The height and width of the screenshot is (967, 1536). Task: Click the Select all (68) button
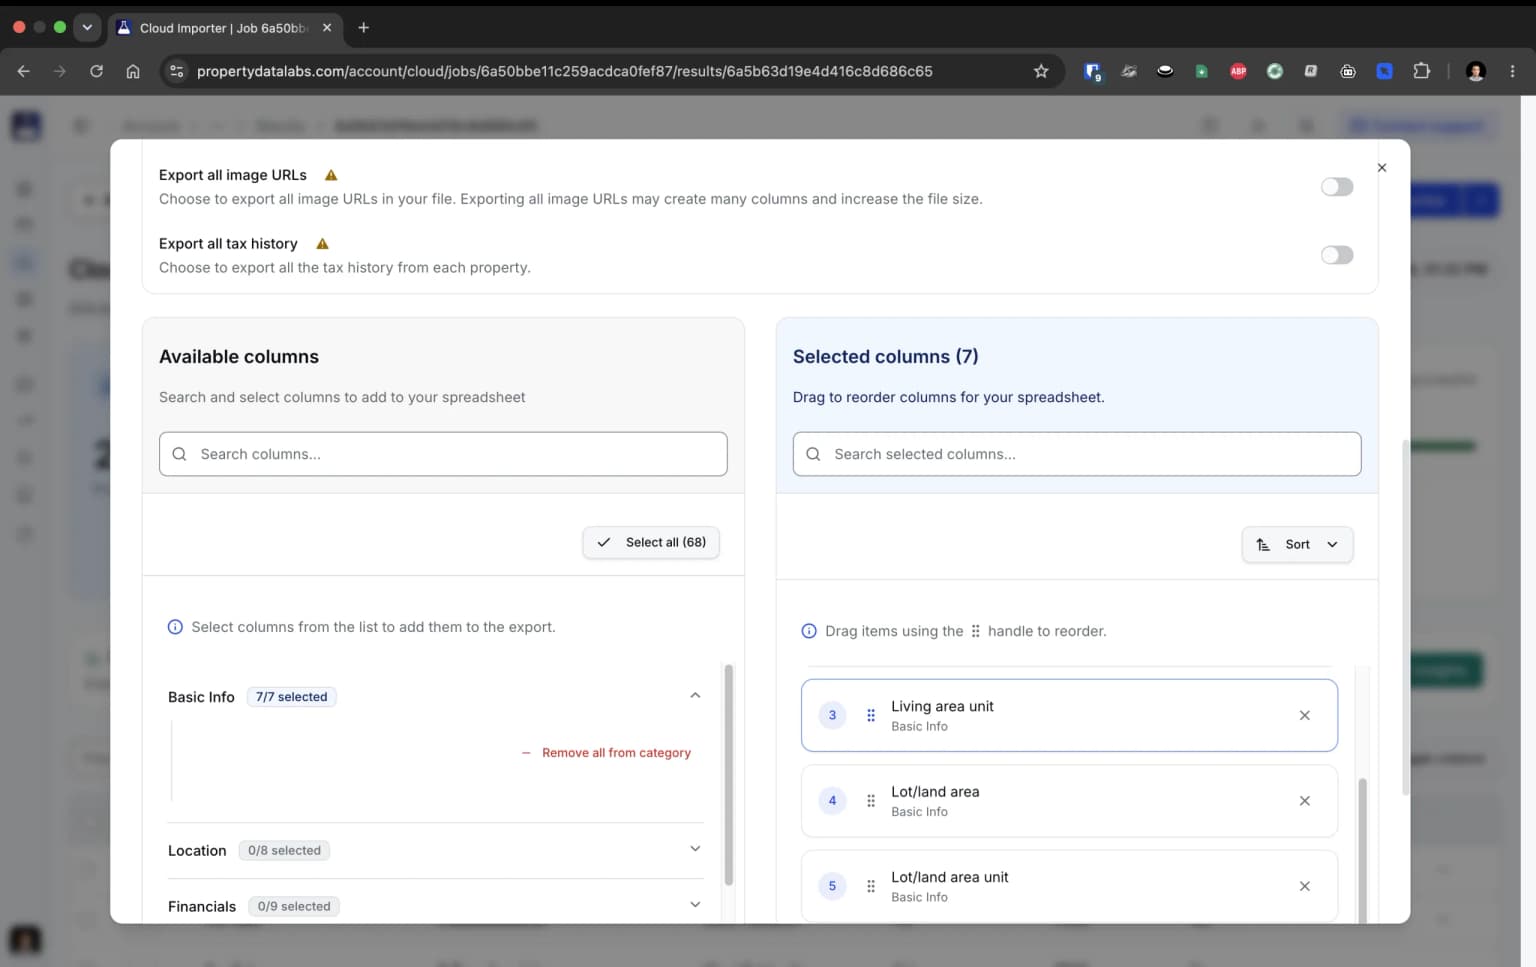tap(651, 542)
